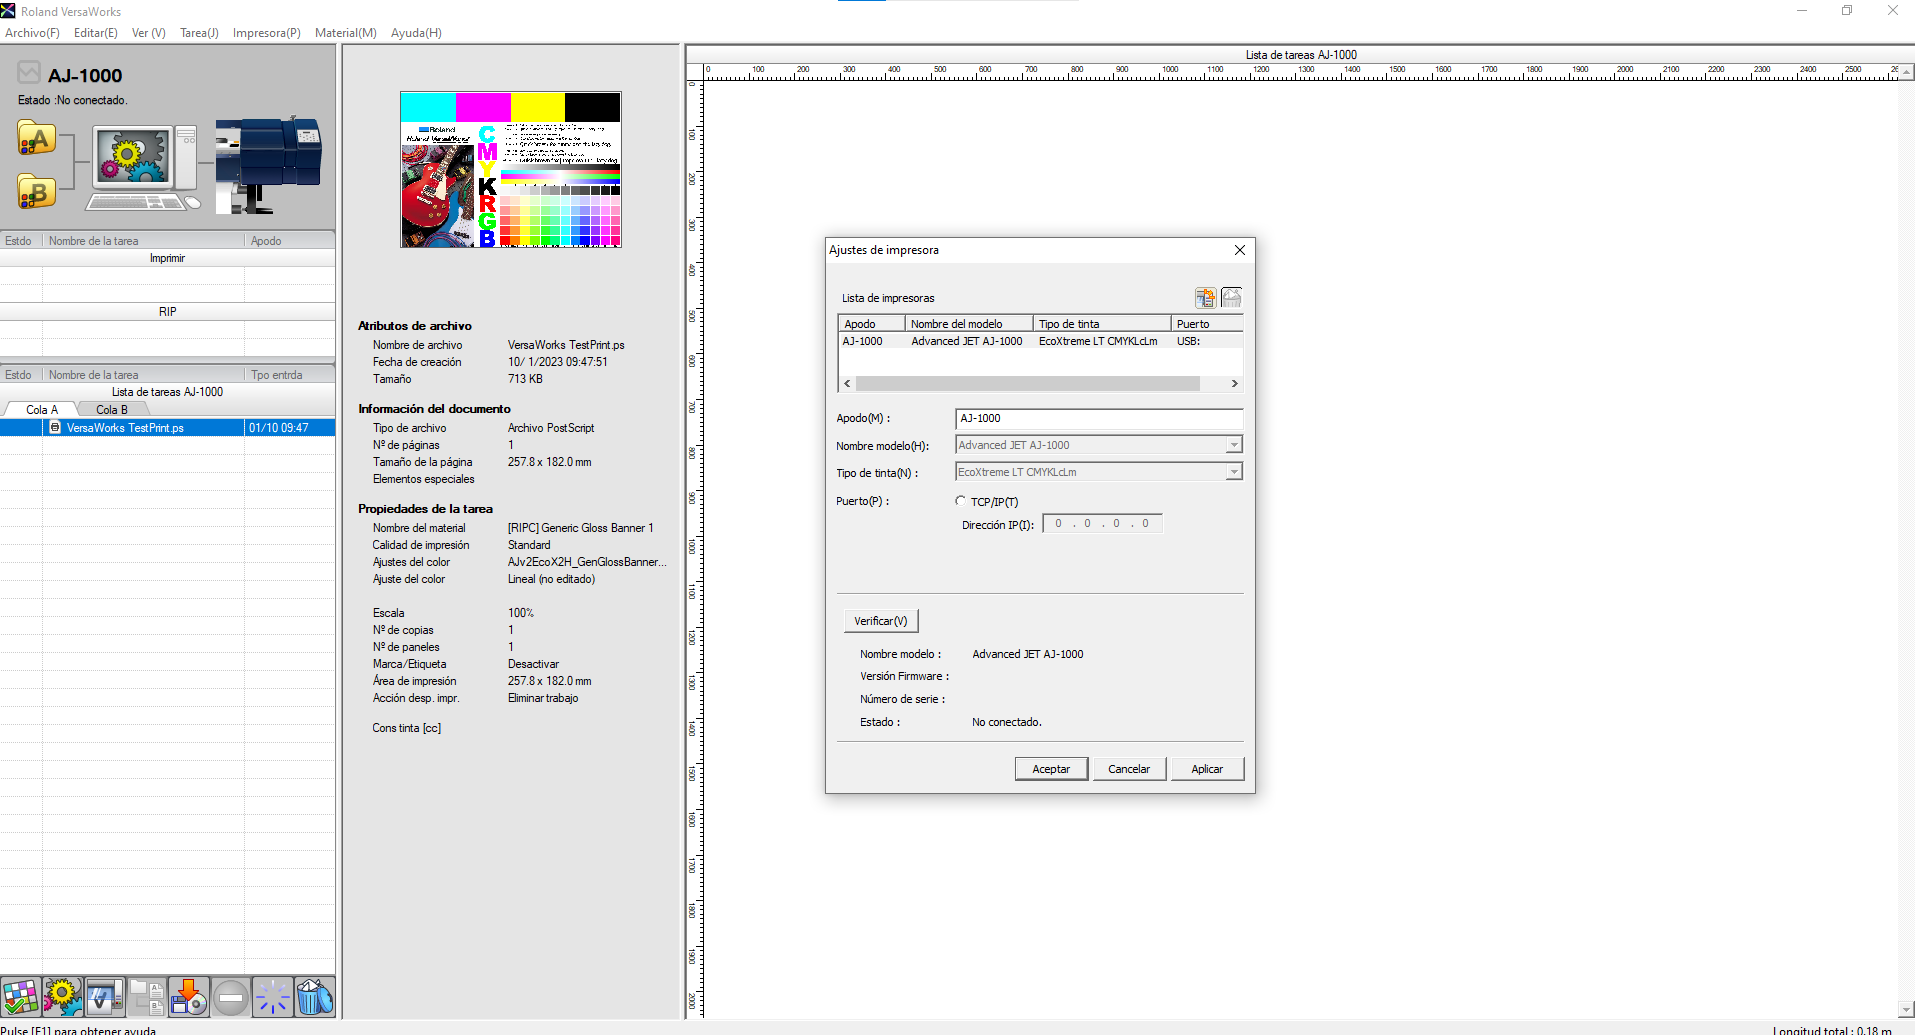Open the Ver menu
Image resolution: width=1915 pixels, height=1035 pixels.
[149, 33]
